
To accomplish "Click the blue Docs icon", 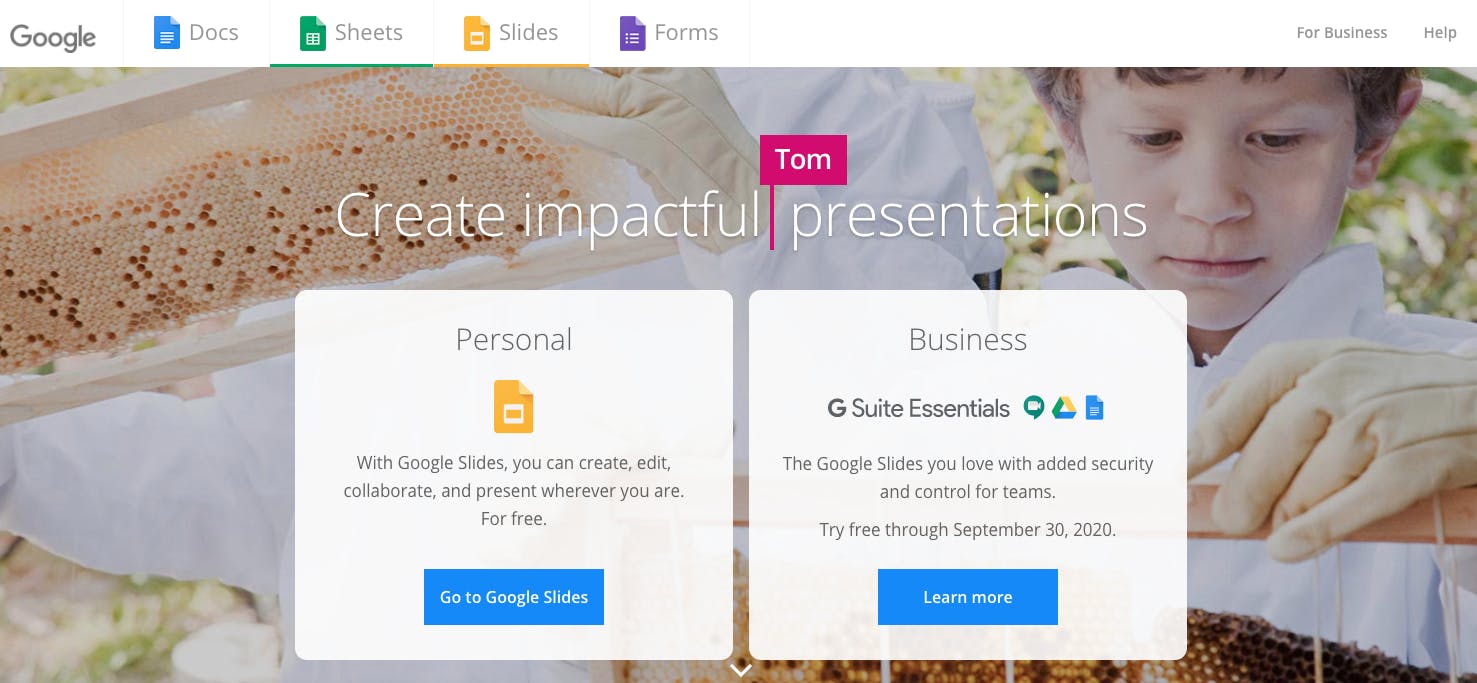I will [166, 33].
